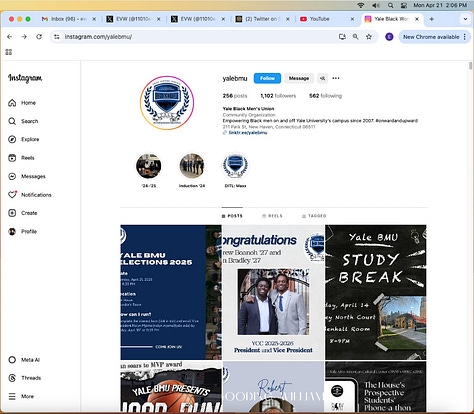The image size is (474, 414).
Task: Open the Congratulations YCC President post
Action: [273, 292]
